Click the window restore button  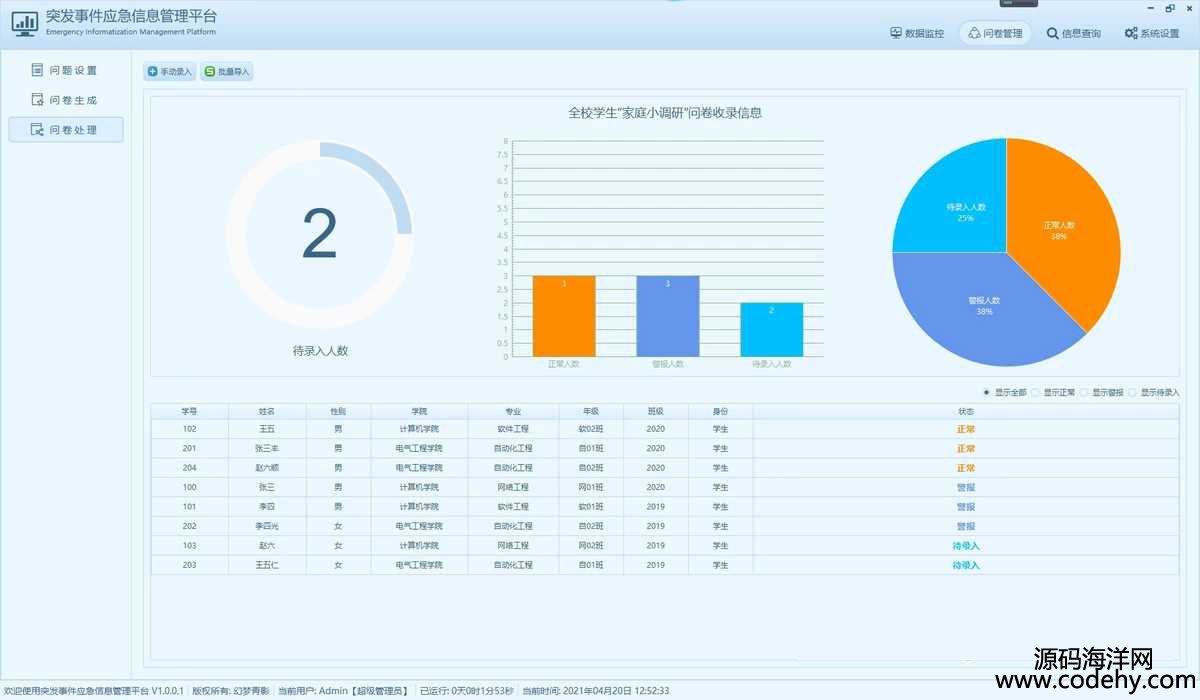pos(1170,8)
